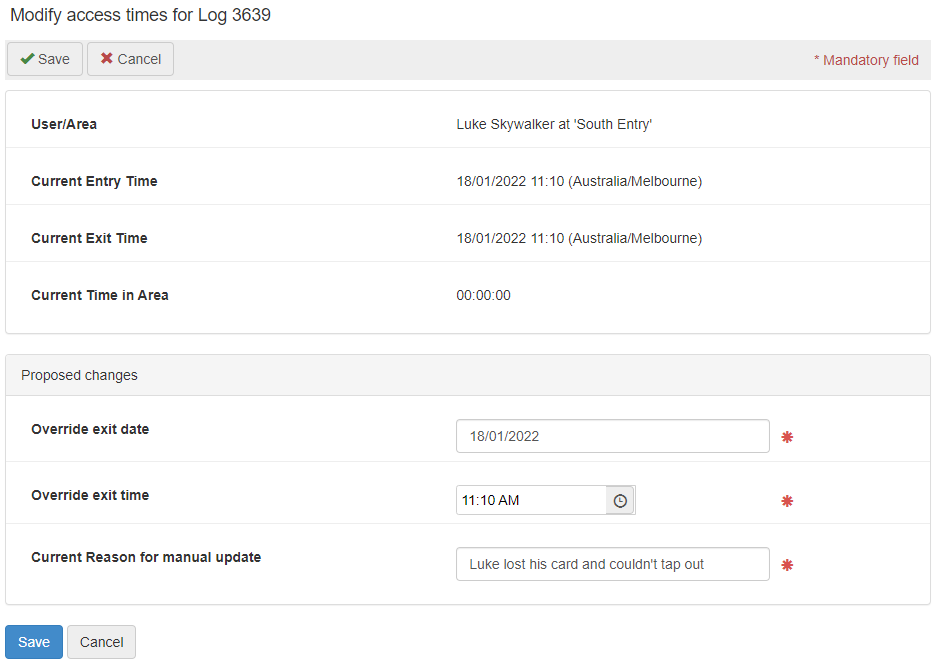The image size is (941, 664).
Task: Click inside the 11:10 AM time field
Action: coord(530,500)
